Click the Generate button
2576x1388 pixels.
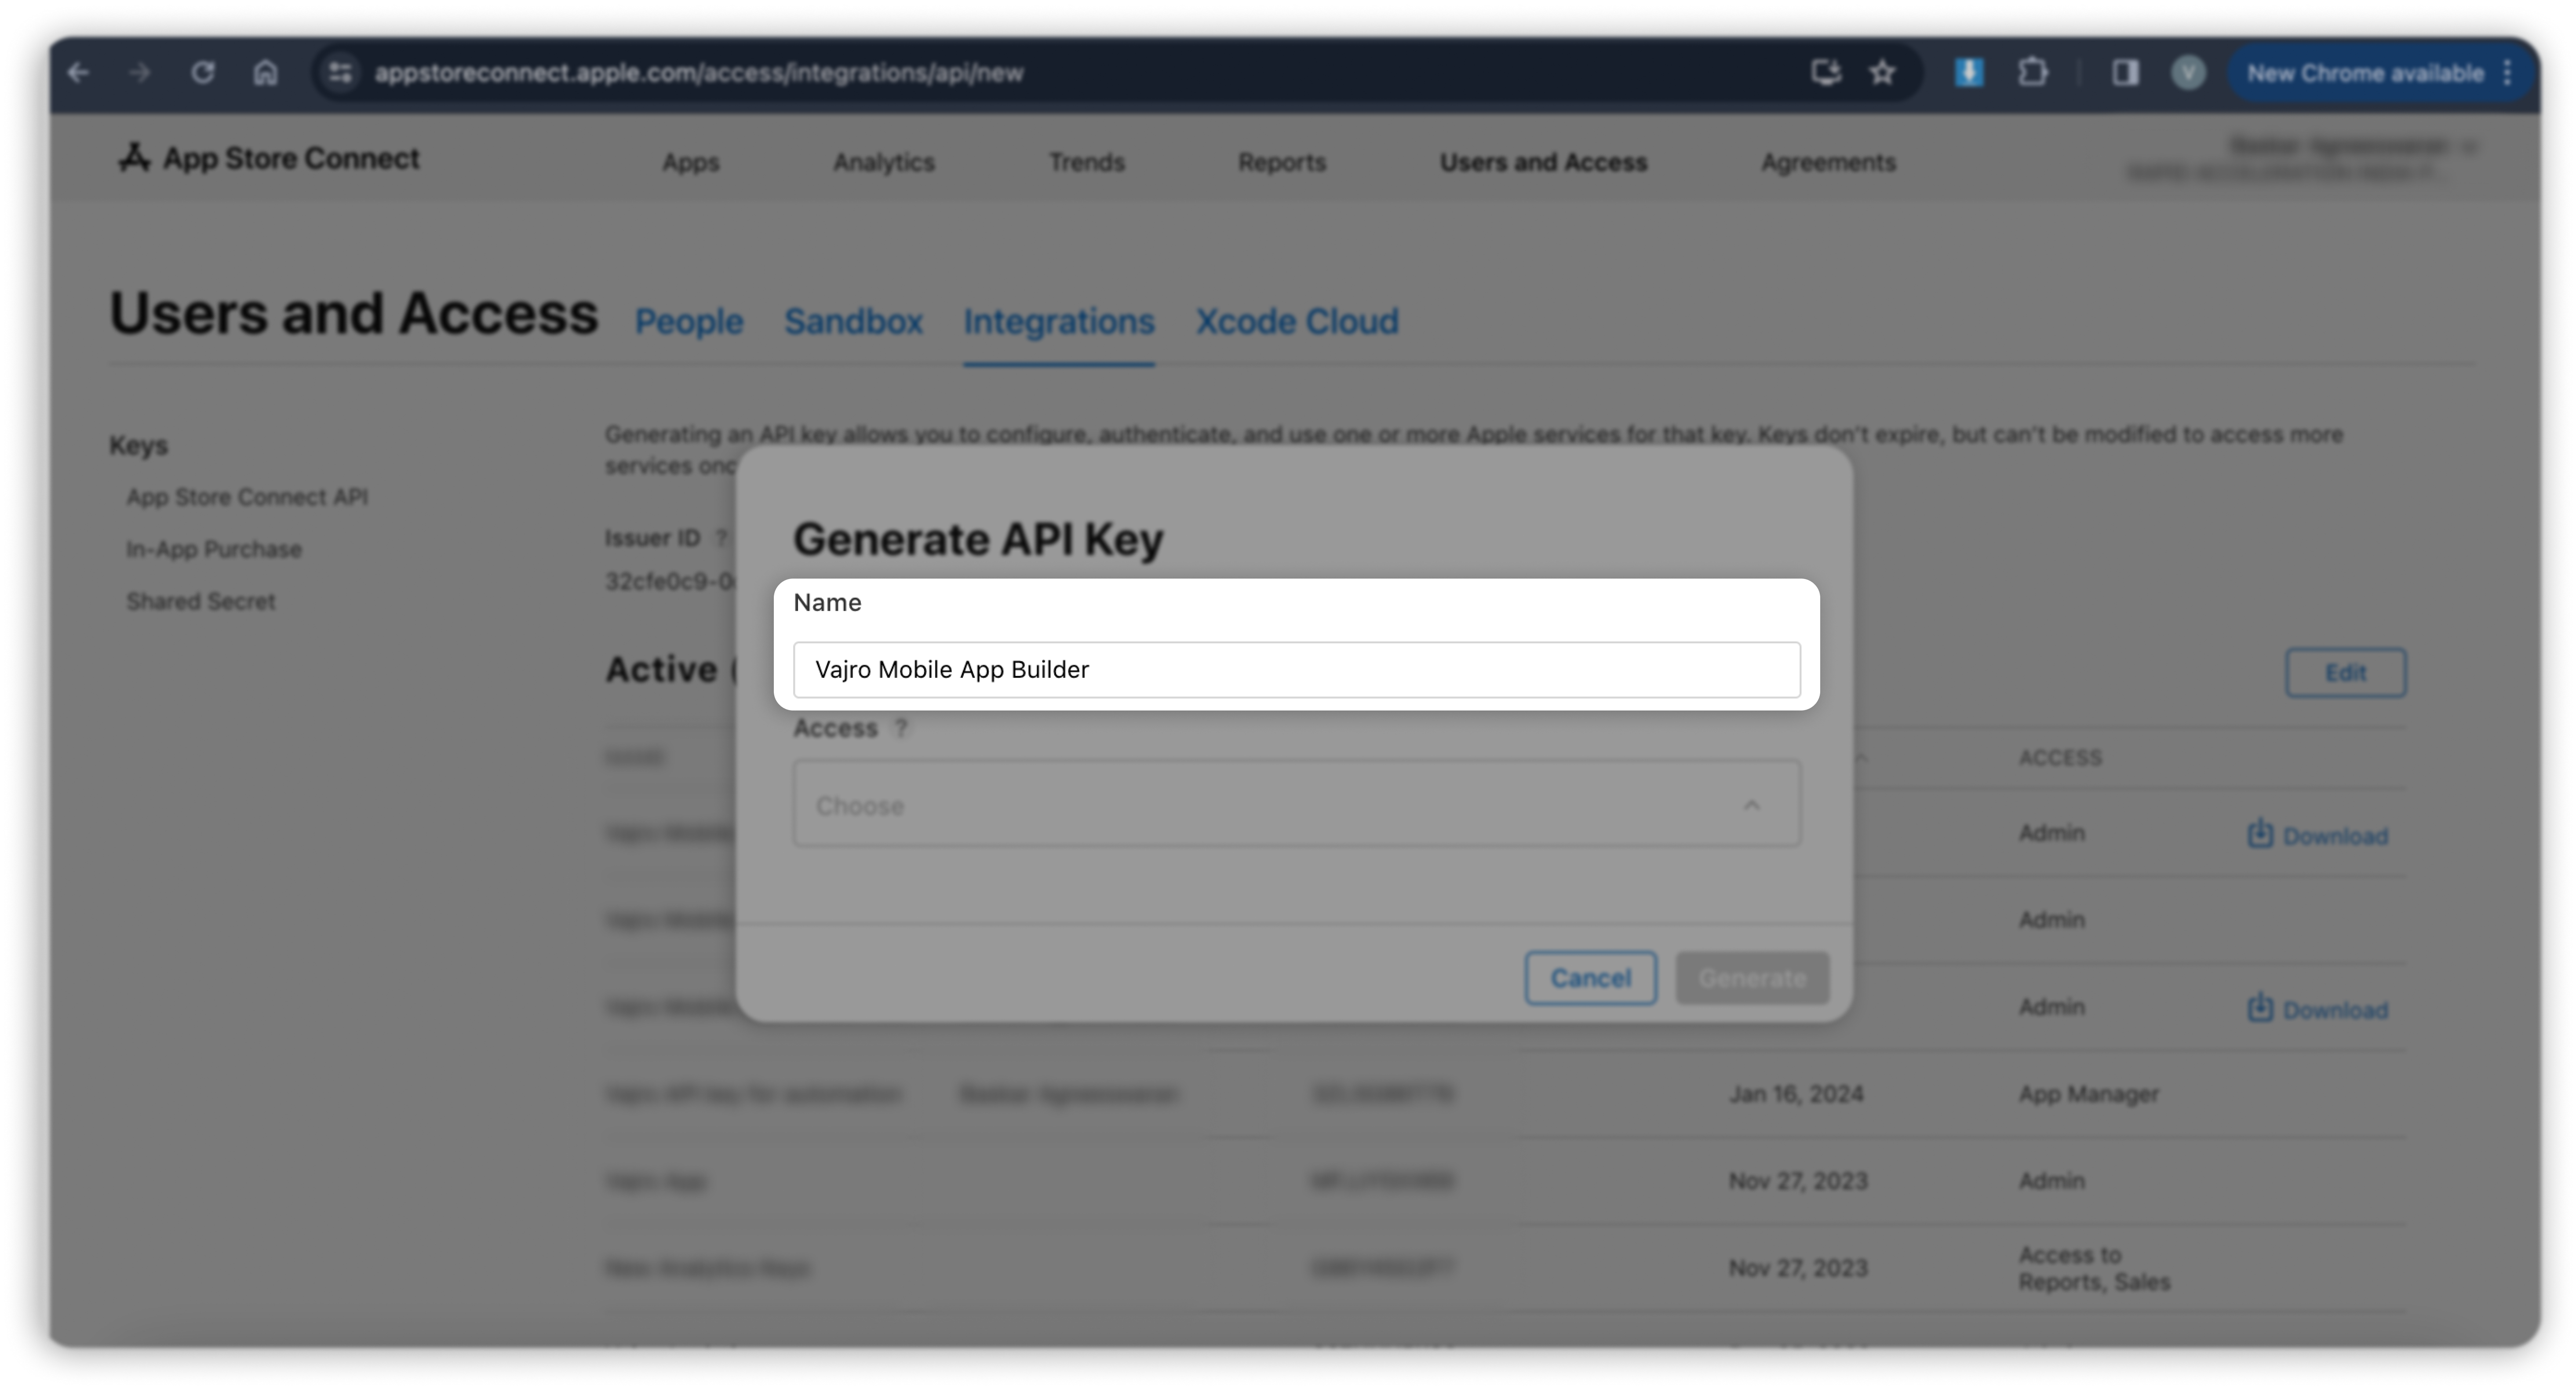(1752, 978)
